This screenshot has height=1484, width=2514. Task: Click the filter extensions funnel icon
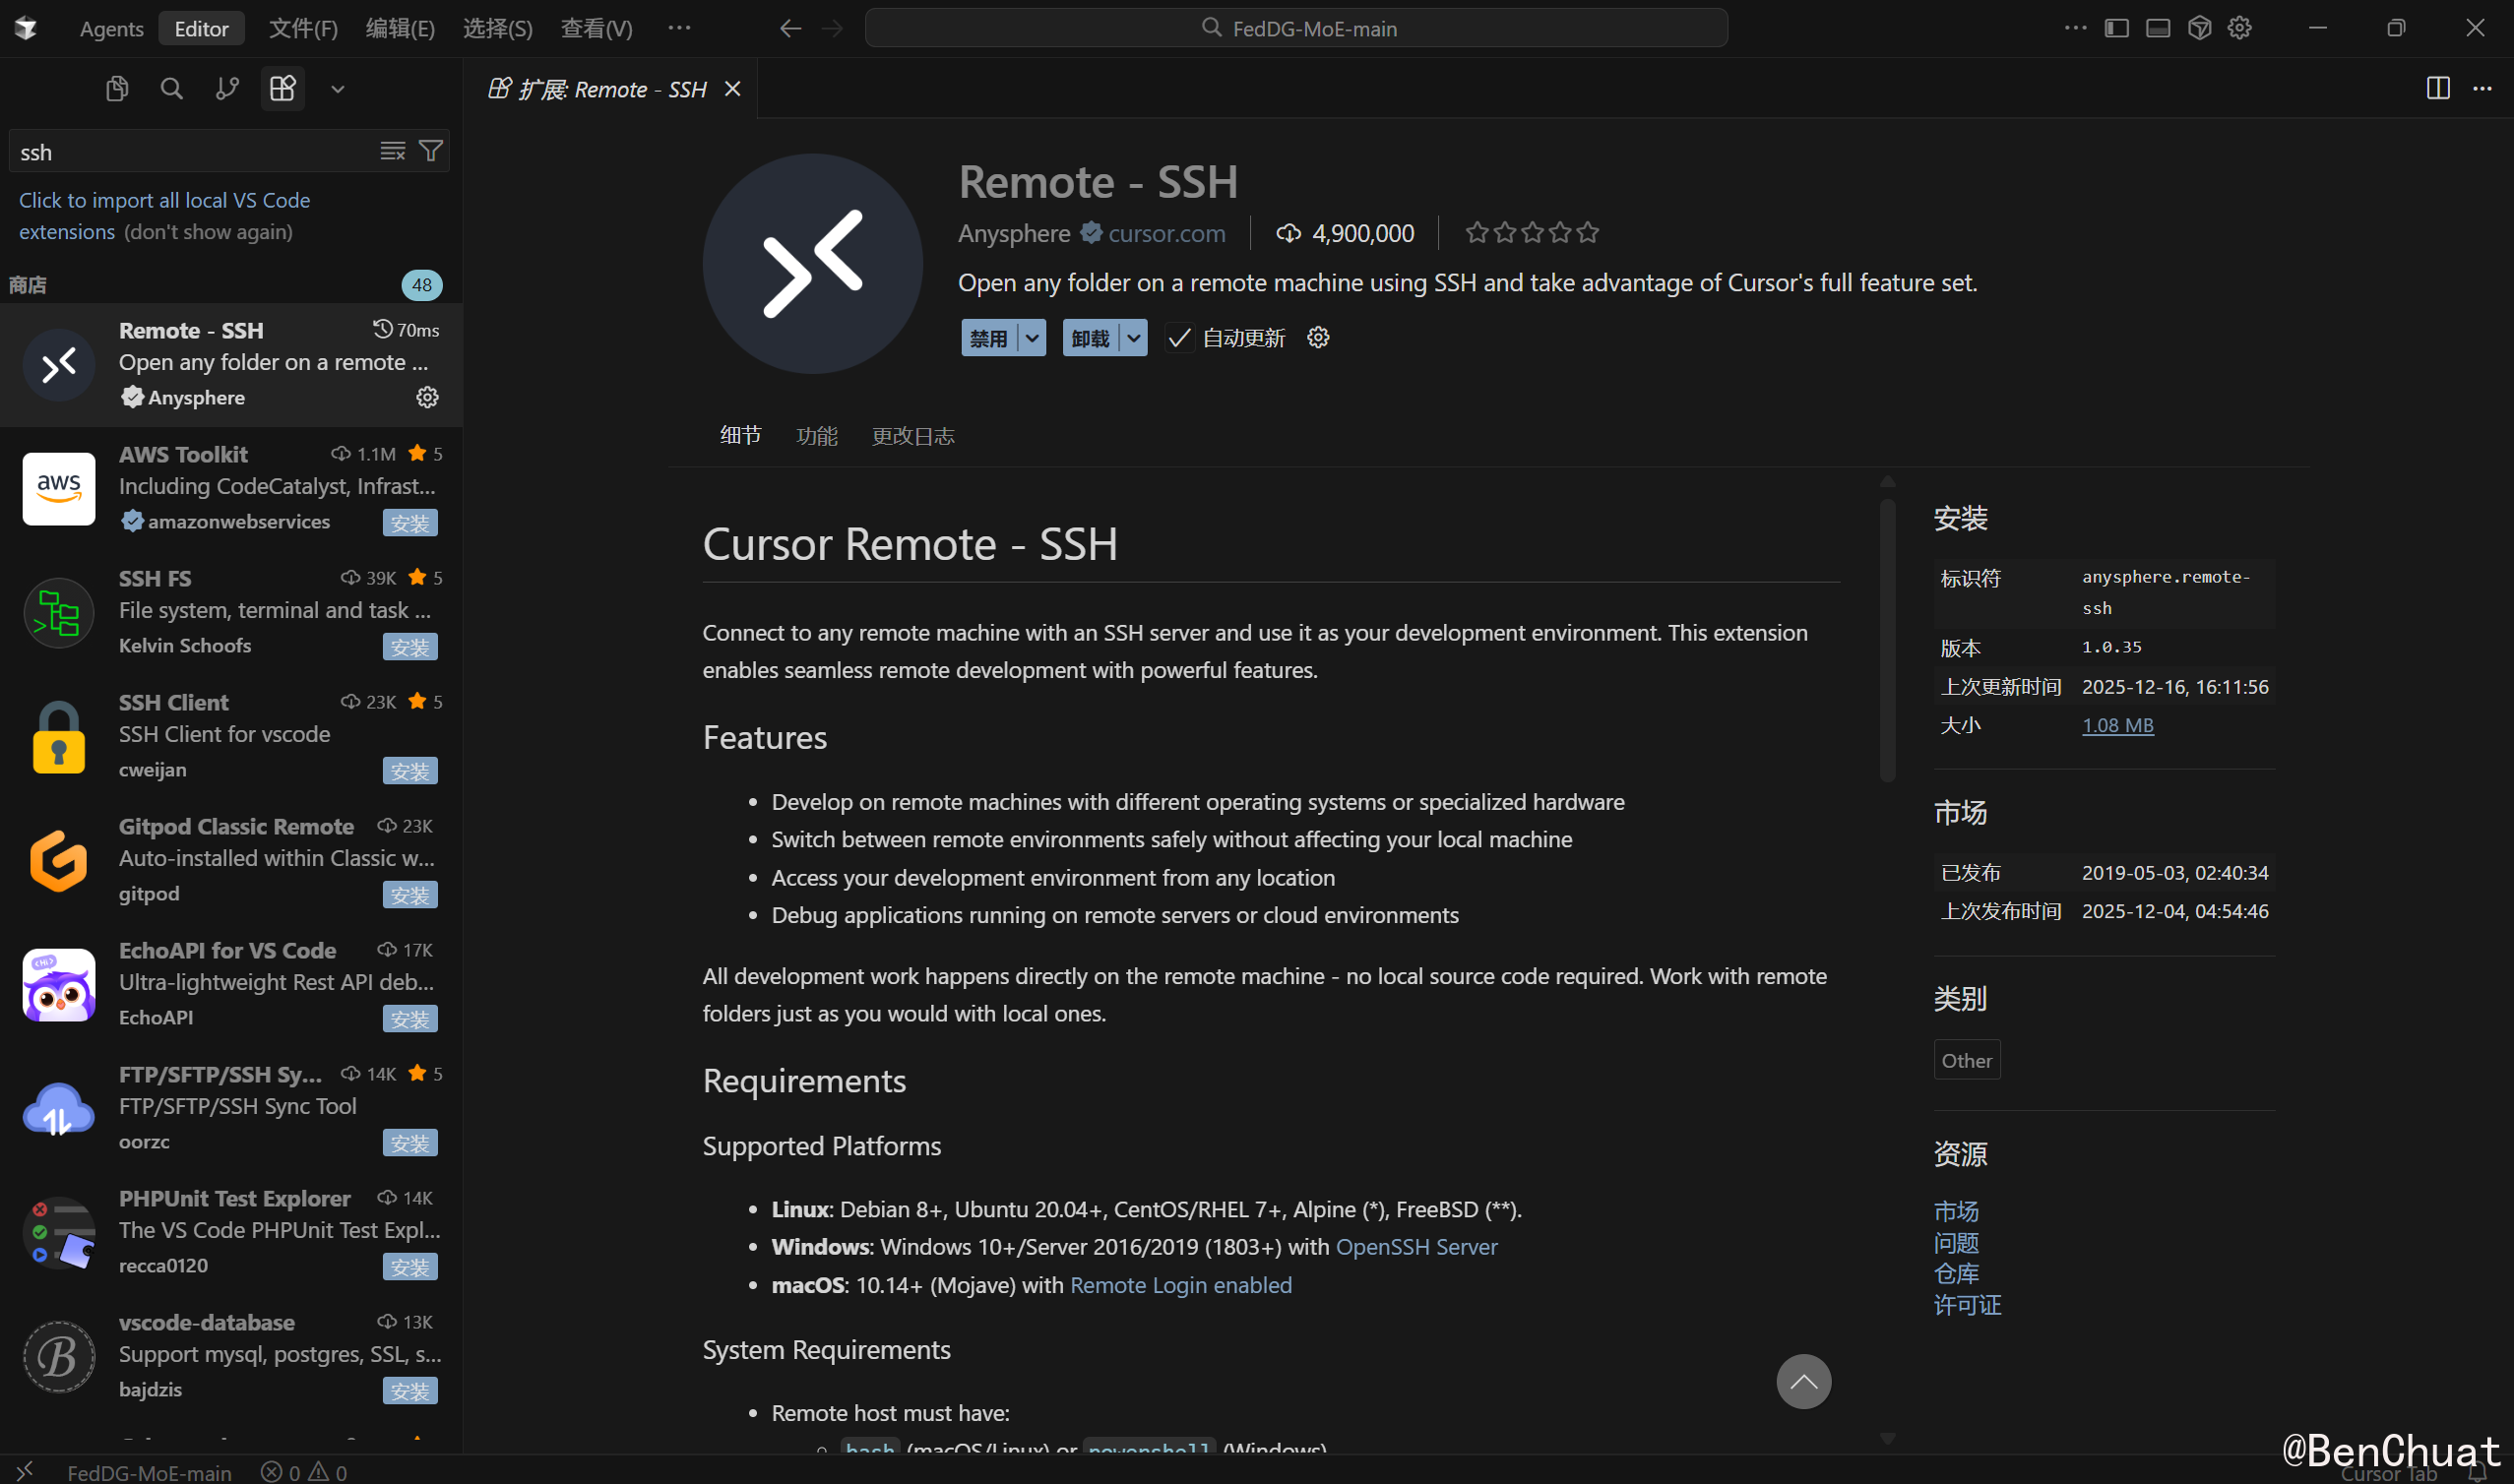click(431, 151)
